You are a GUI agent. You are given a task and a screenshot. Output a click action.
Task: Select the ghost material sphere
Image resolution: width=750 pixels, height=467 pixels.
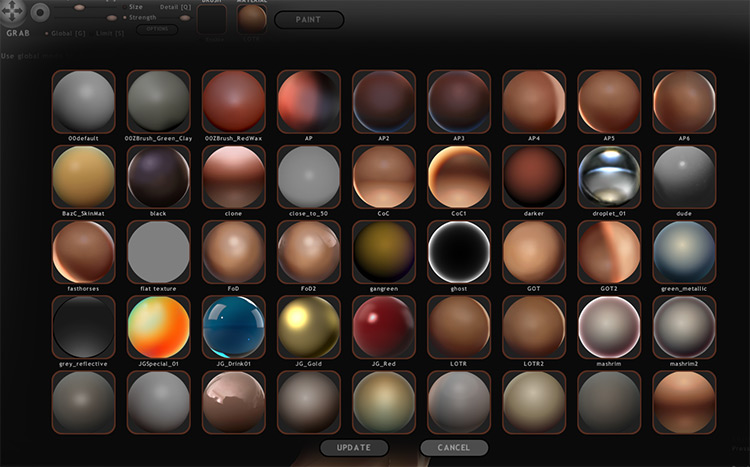[x=459, y=251]
